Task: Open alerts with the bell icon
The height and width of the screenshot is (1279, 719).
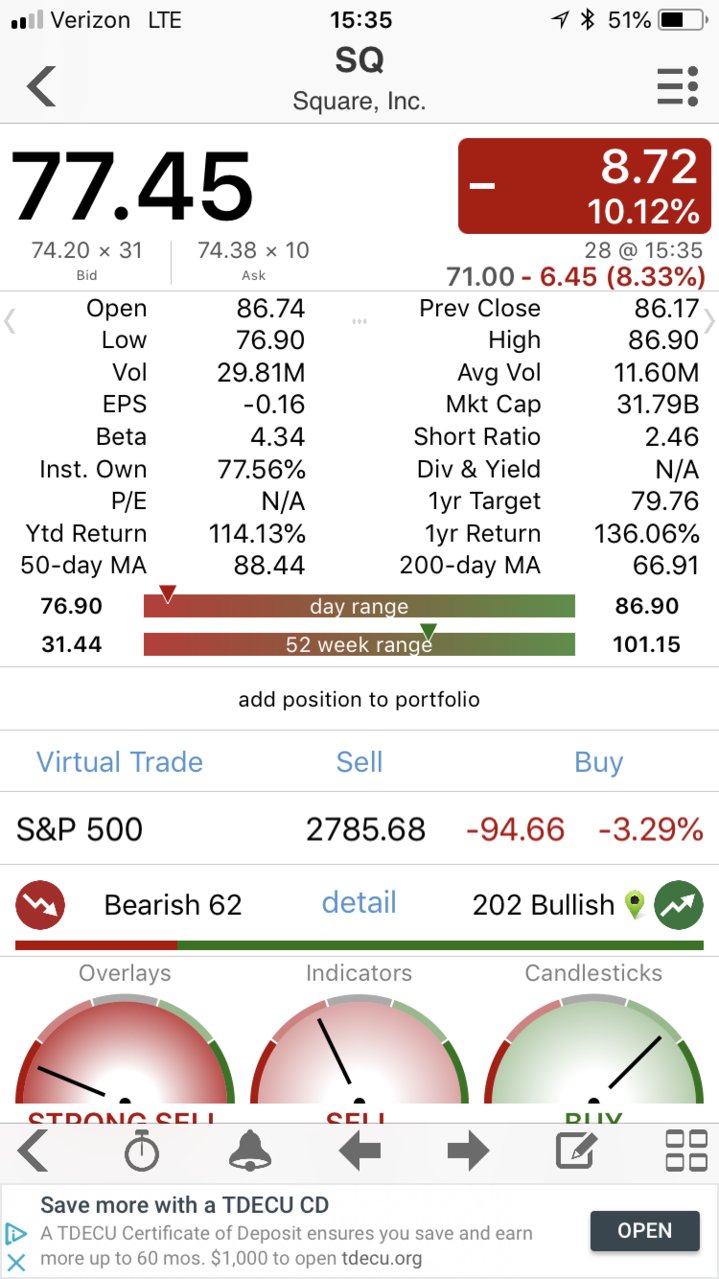Action: click(250, 1151)
